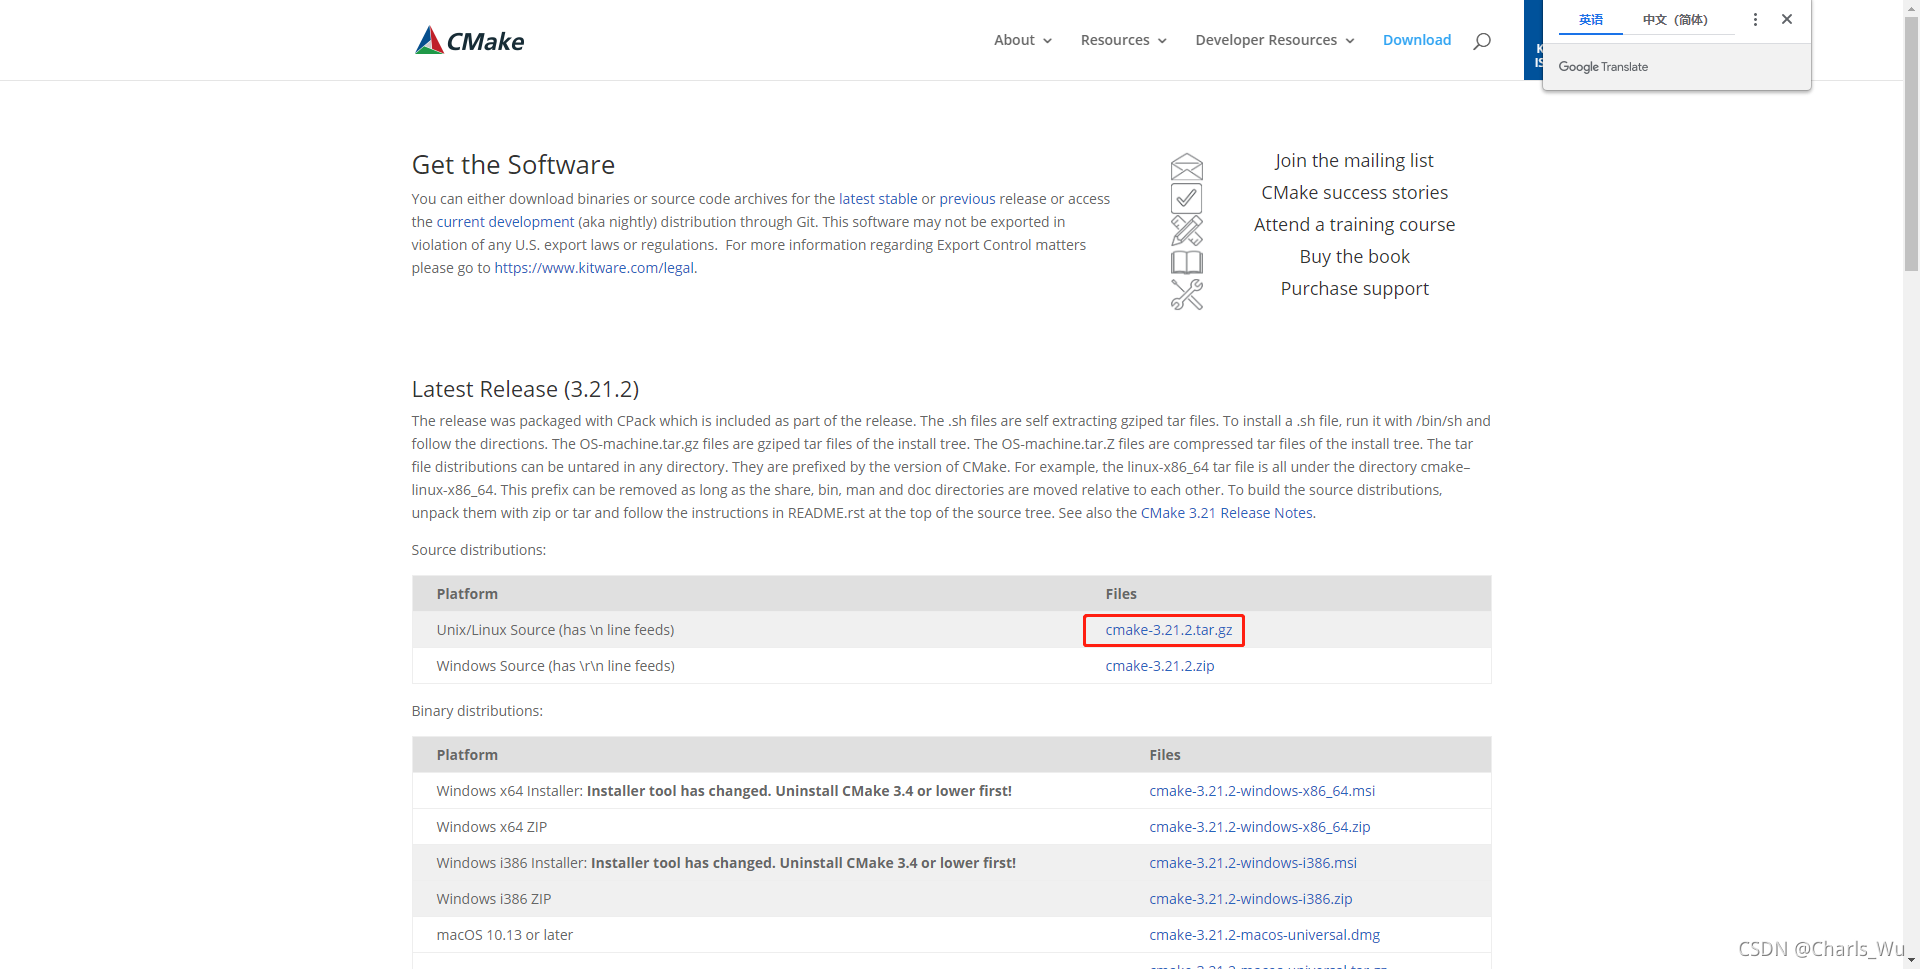Select the Unix/Linux Source platform text

tap(555, 630)
